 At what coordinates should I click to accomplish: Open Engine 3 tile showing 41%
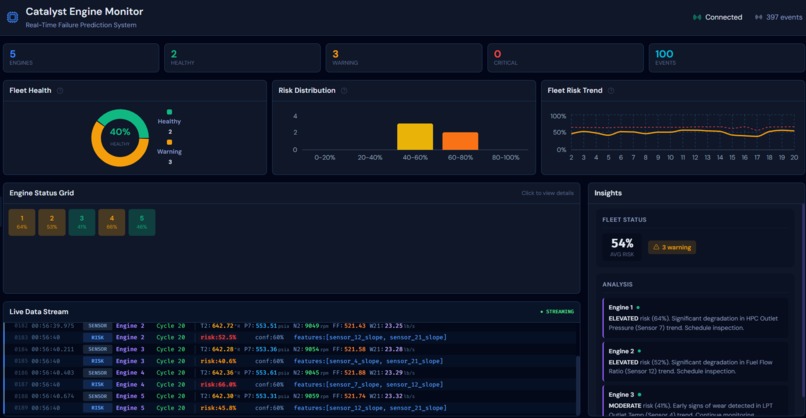click(82, 222)
